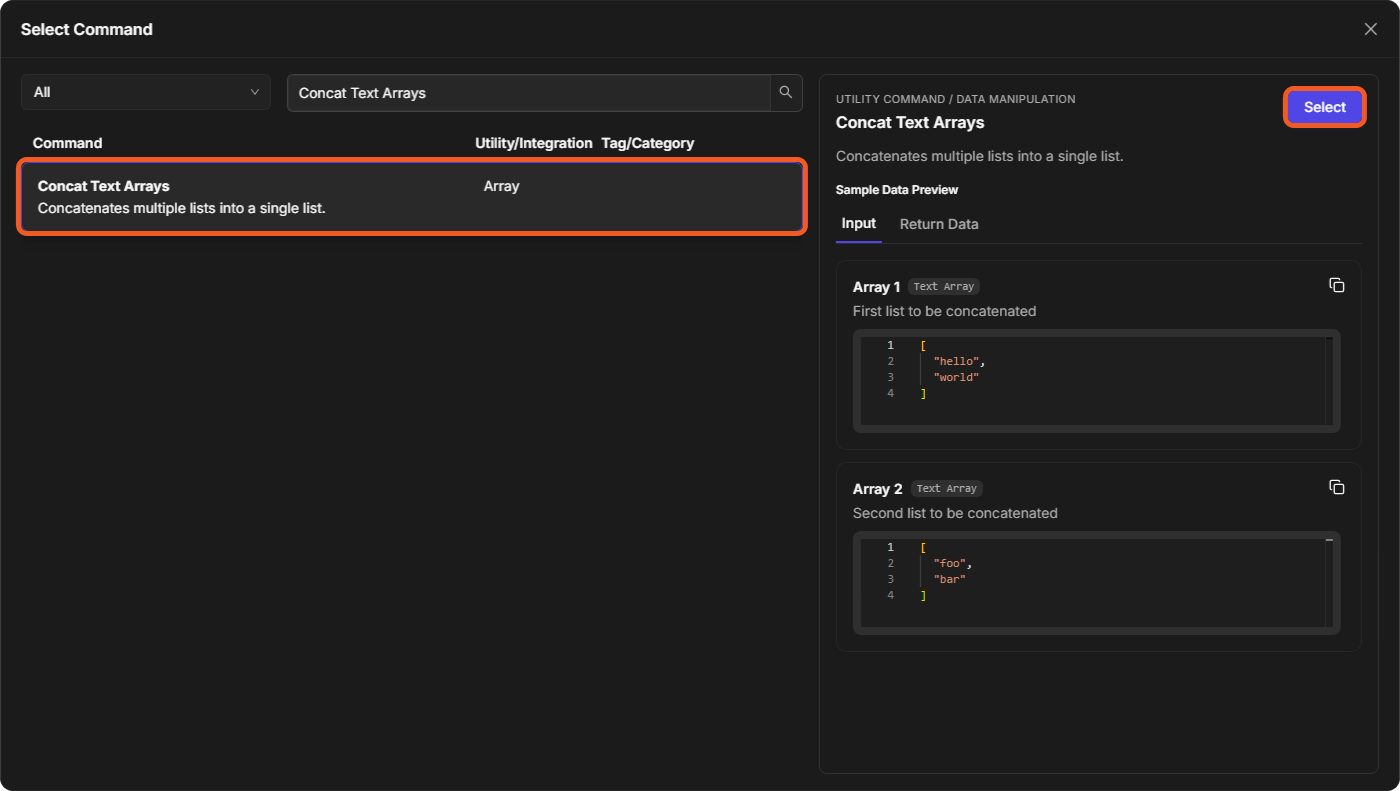Click the Array cell in the result row
The width and height of the screenshot is (1400, 791).
point(501,186)
